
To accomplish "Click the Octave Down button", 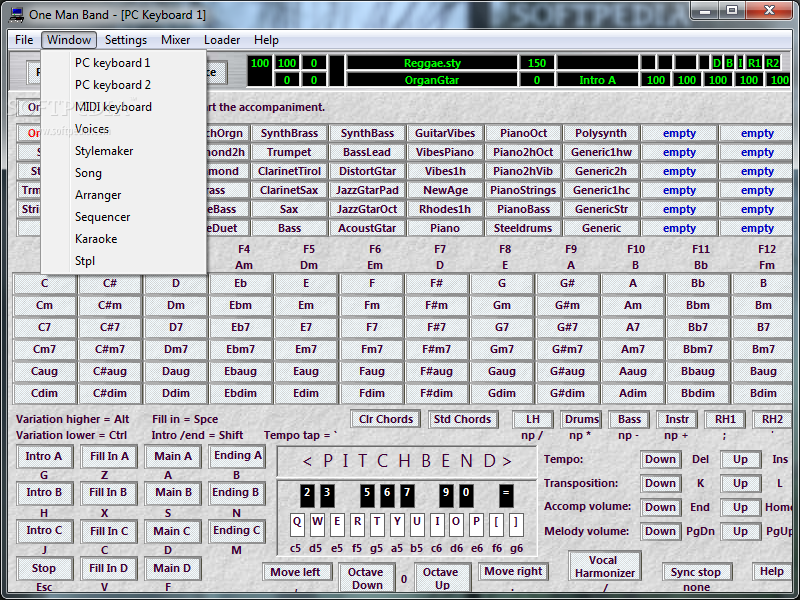I will click(366, 579).
